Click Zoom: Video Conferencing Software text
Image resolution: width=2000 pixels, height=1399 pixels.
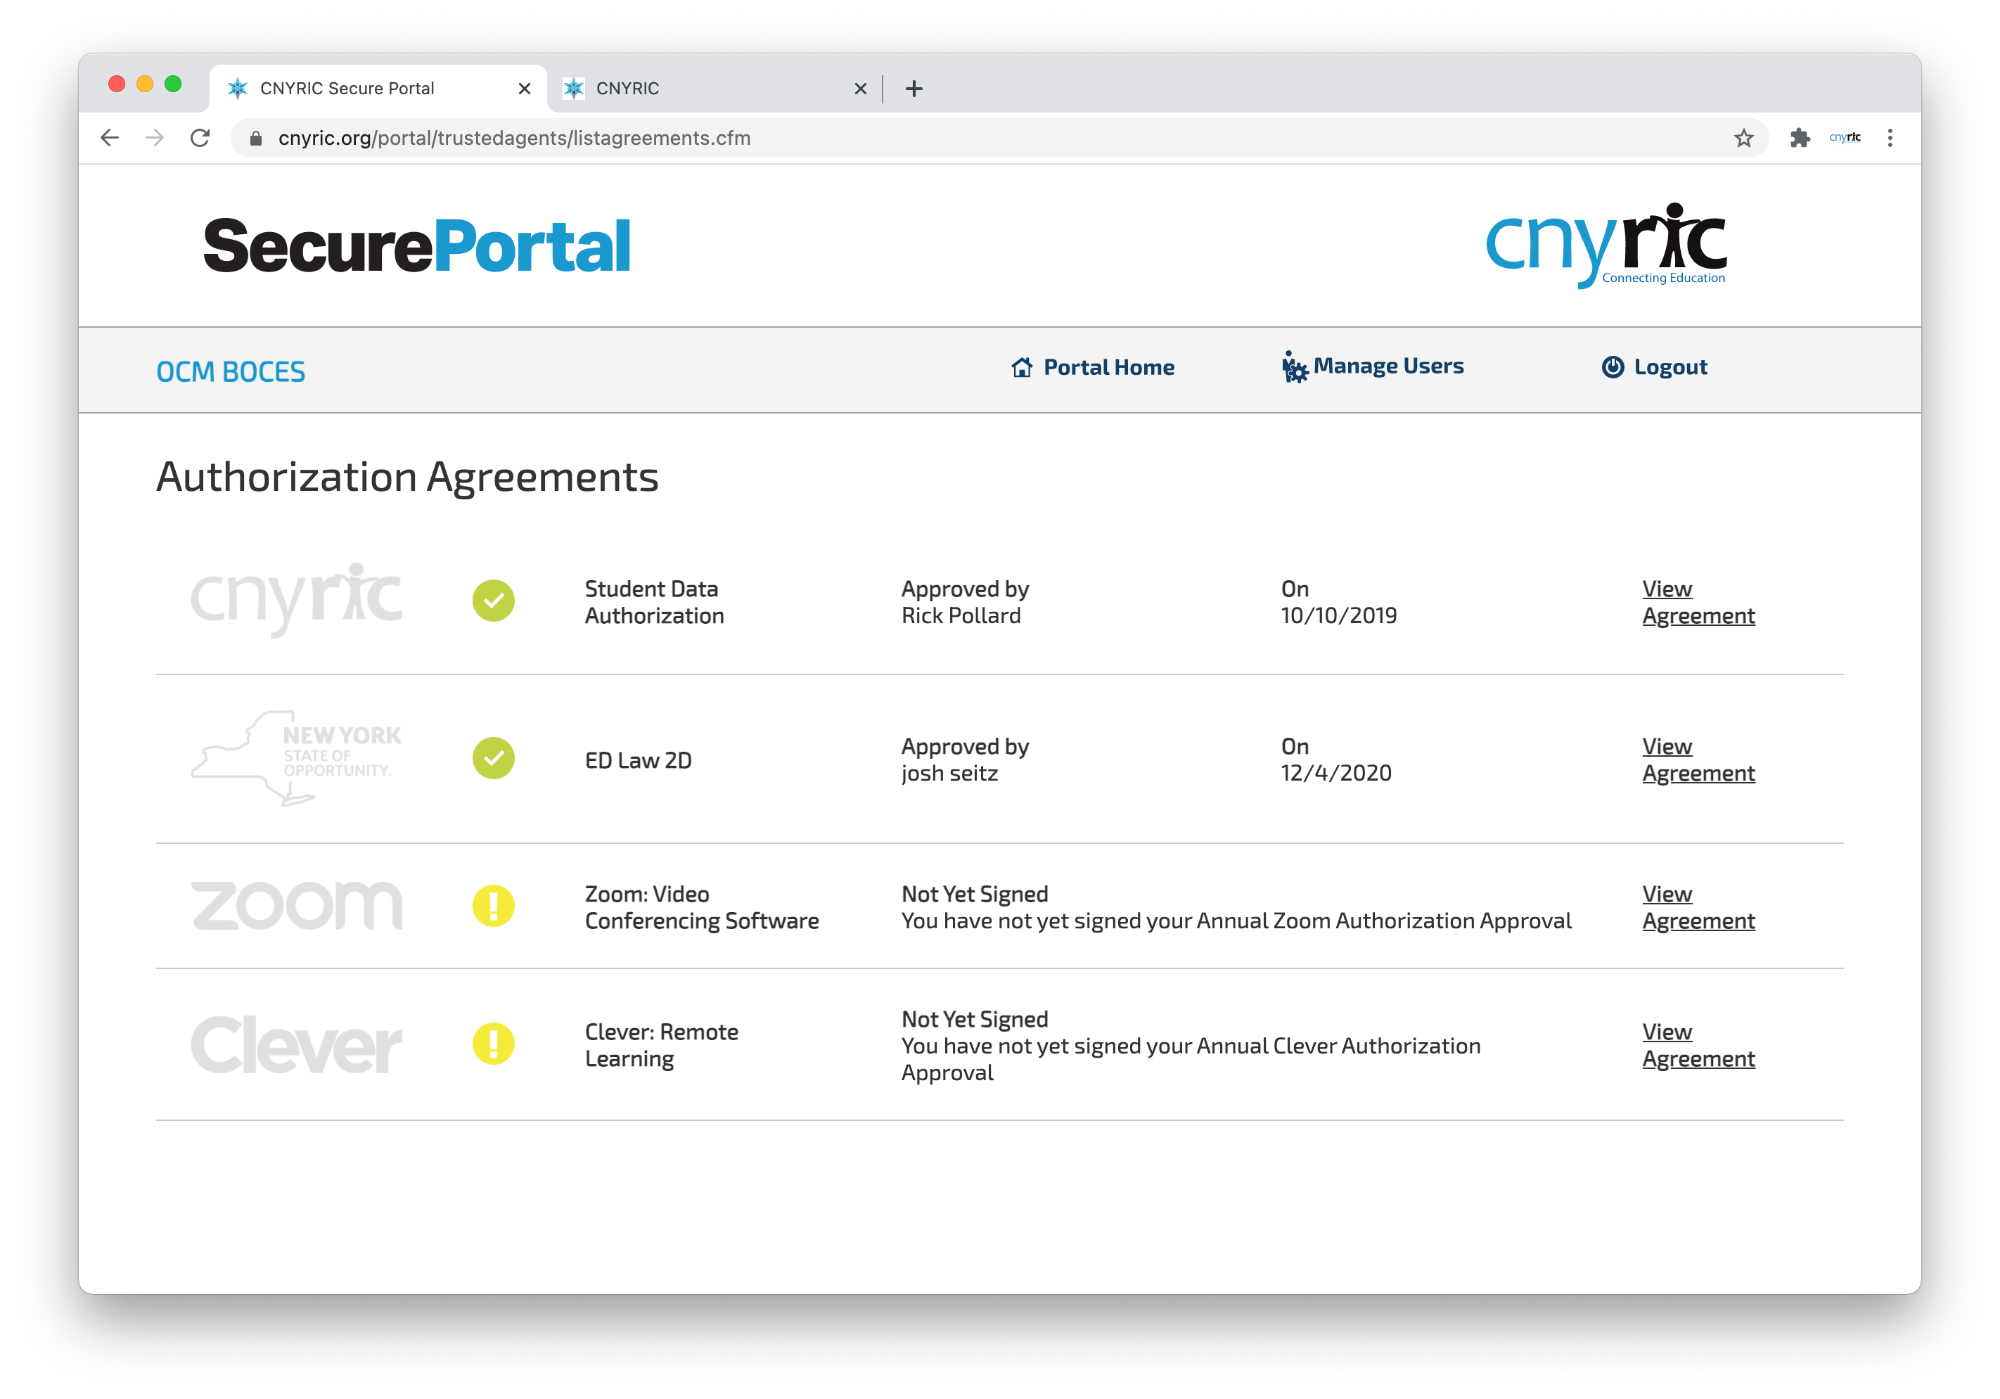click(x=702, y=907)
